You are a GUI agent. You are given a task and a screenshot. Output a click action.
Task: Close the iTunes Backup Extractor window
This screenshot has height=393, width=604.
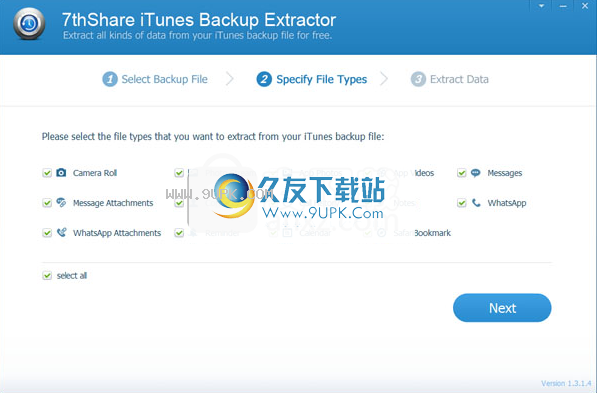click(585, 6)
